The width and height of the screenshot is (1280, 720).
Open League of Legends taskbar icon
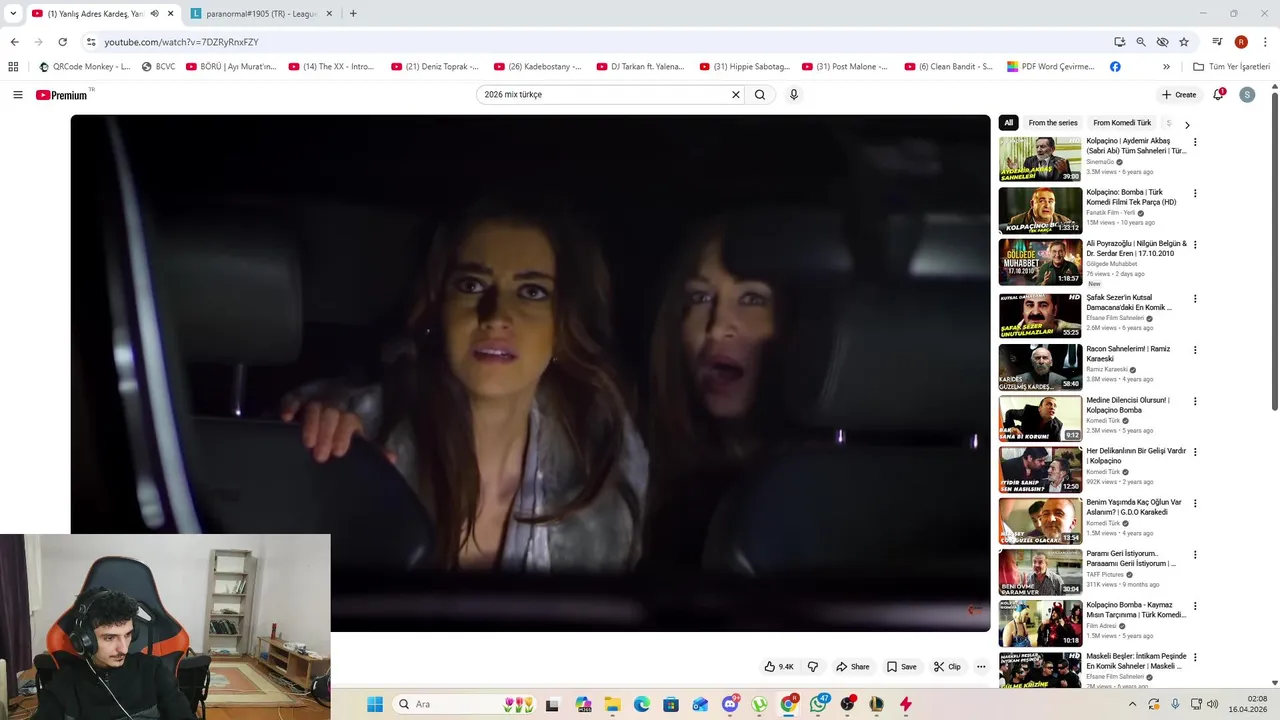(877, 704)
